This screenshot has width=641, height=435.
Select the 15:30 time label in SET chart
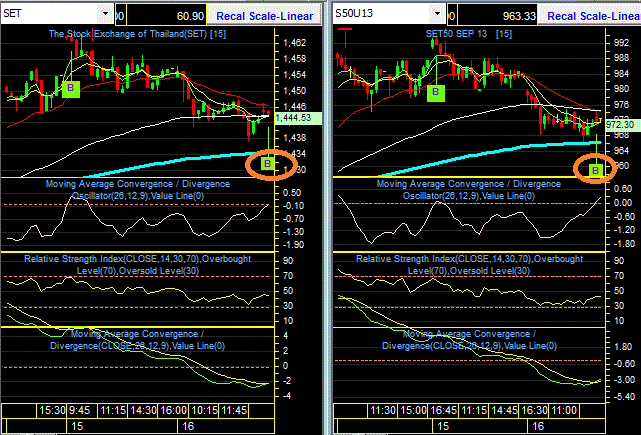tap(52, 410)
